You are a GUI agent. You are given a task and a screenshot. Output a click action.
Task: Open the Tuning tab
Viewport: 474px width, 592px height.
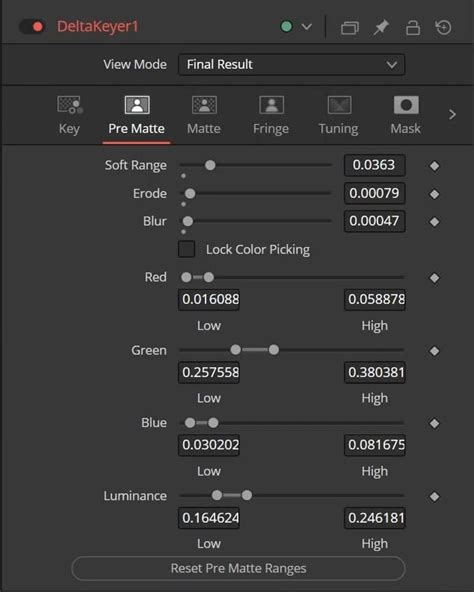point(338,115)
